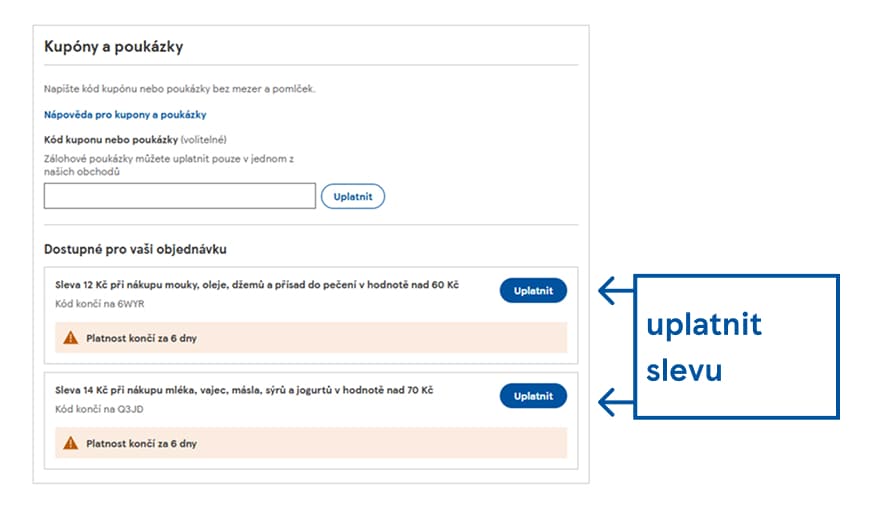The image size is (876, 506).
Task: Click the lower arrow pointing to the second coupon
Action: click(616, 402)
